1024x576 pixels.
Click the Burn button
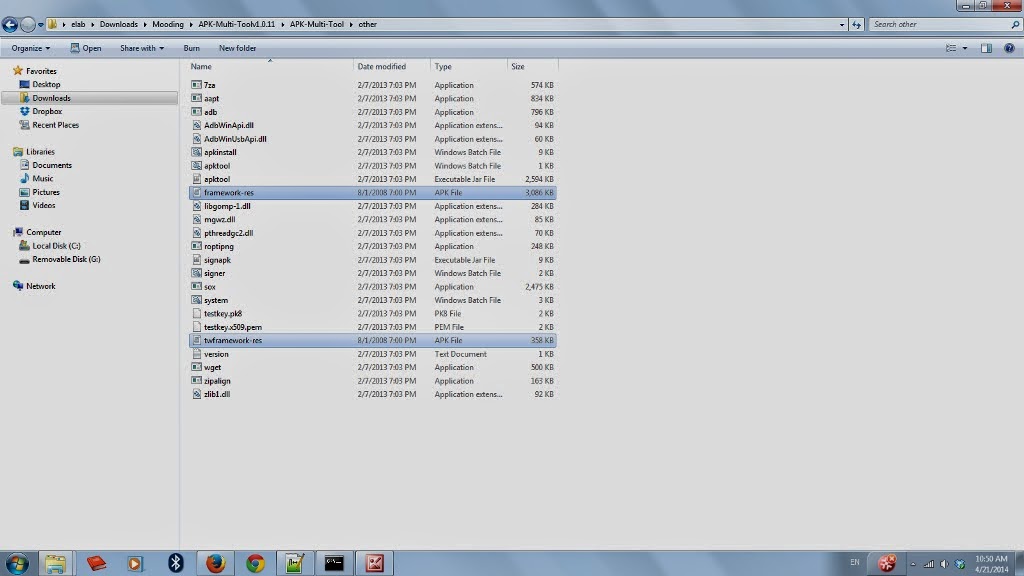(x=191, y=47)
